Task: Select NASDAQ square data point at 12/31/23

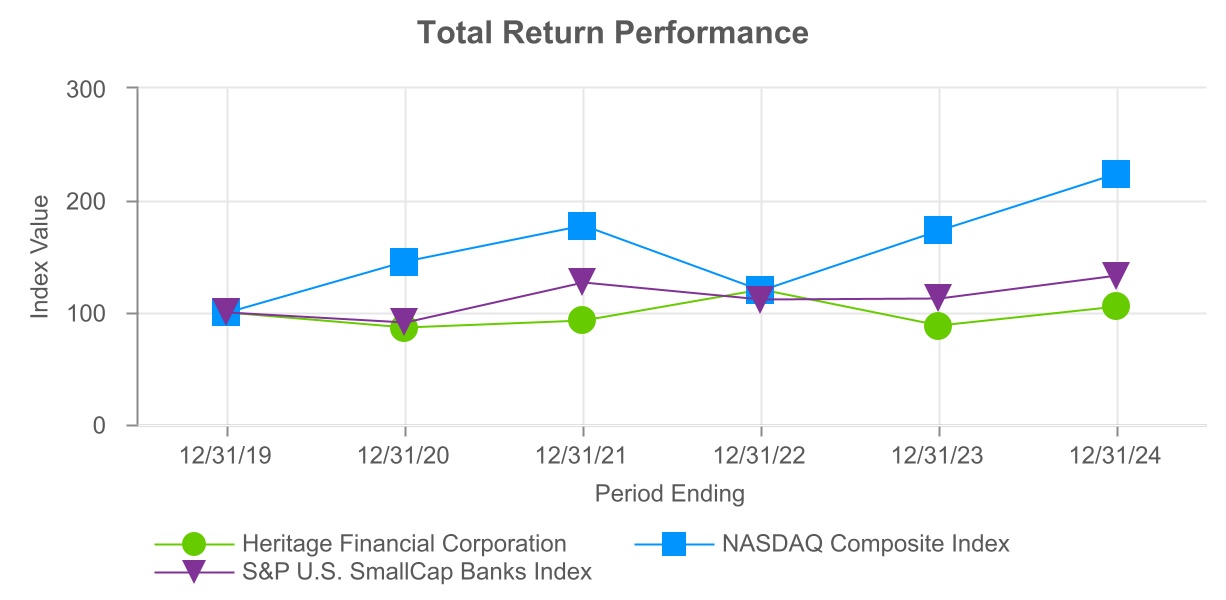Action: tap(938, 230)
